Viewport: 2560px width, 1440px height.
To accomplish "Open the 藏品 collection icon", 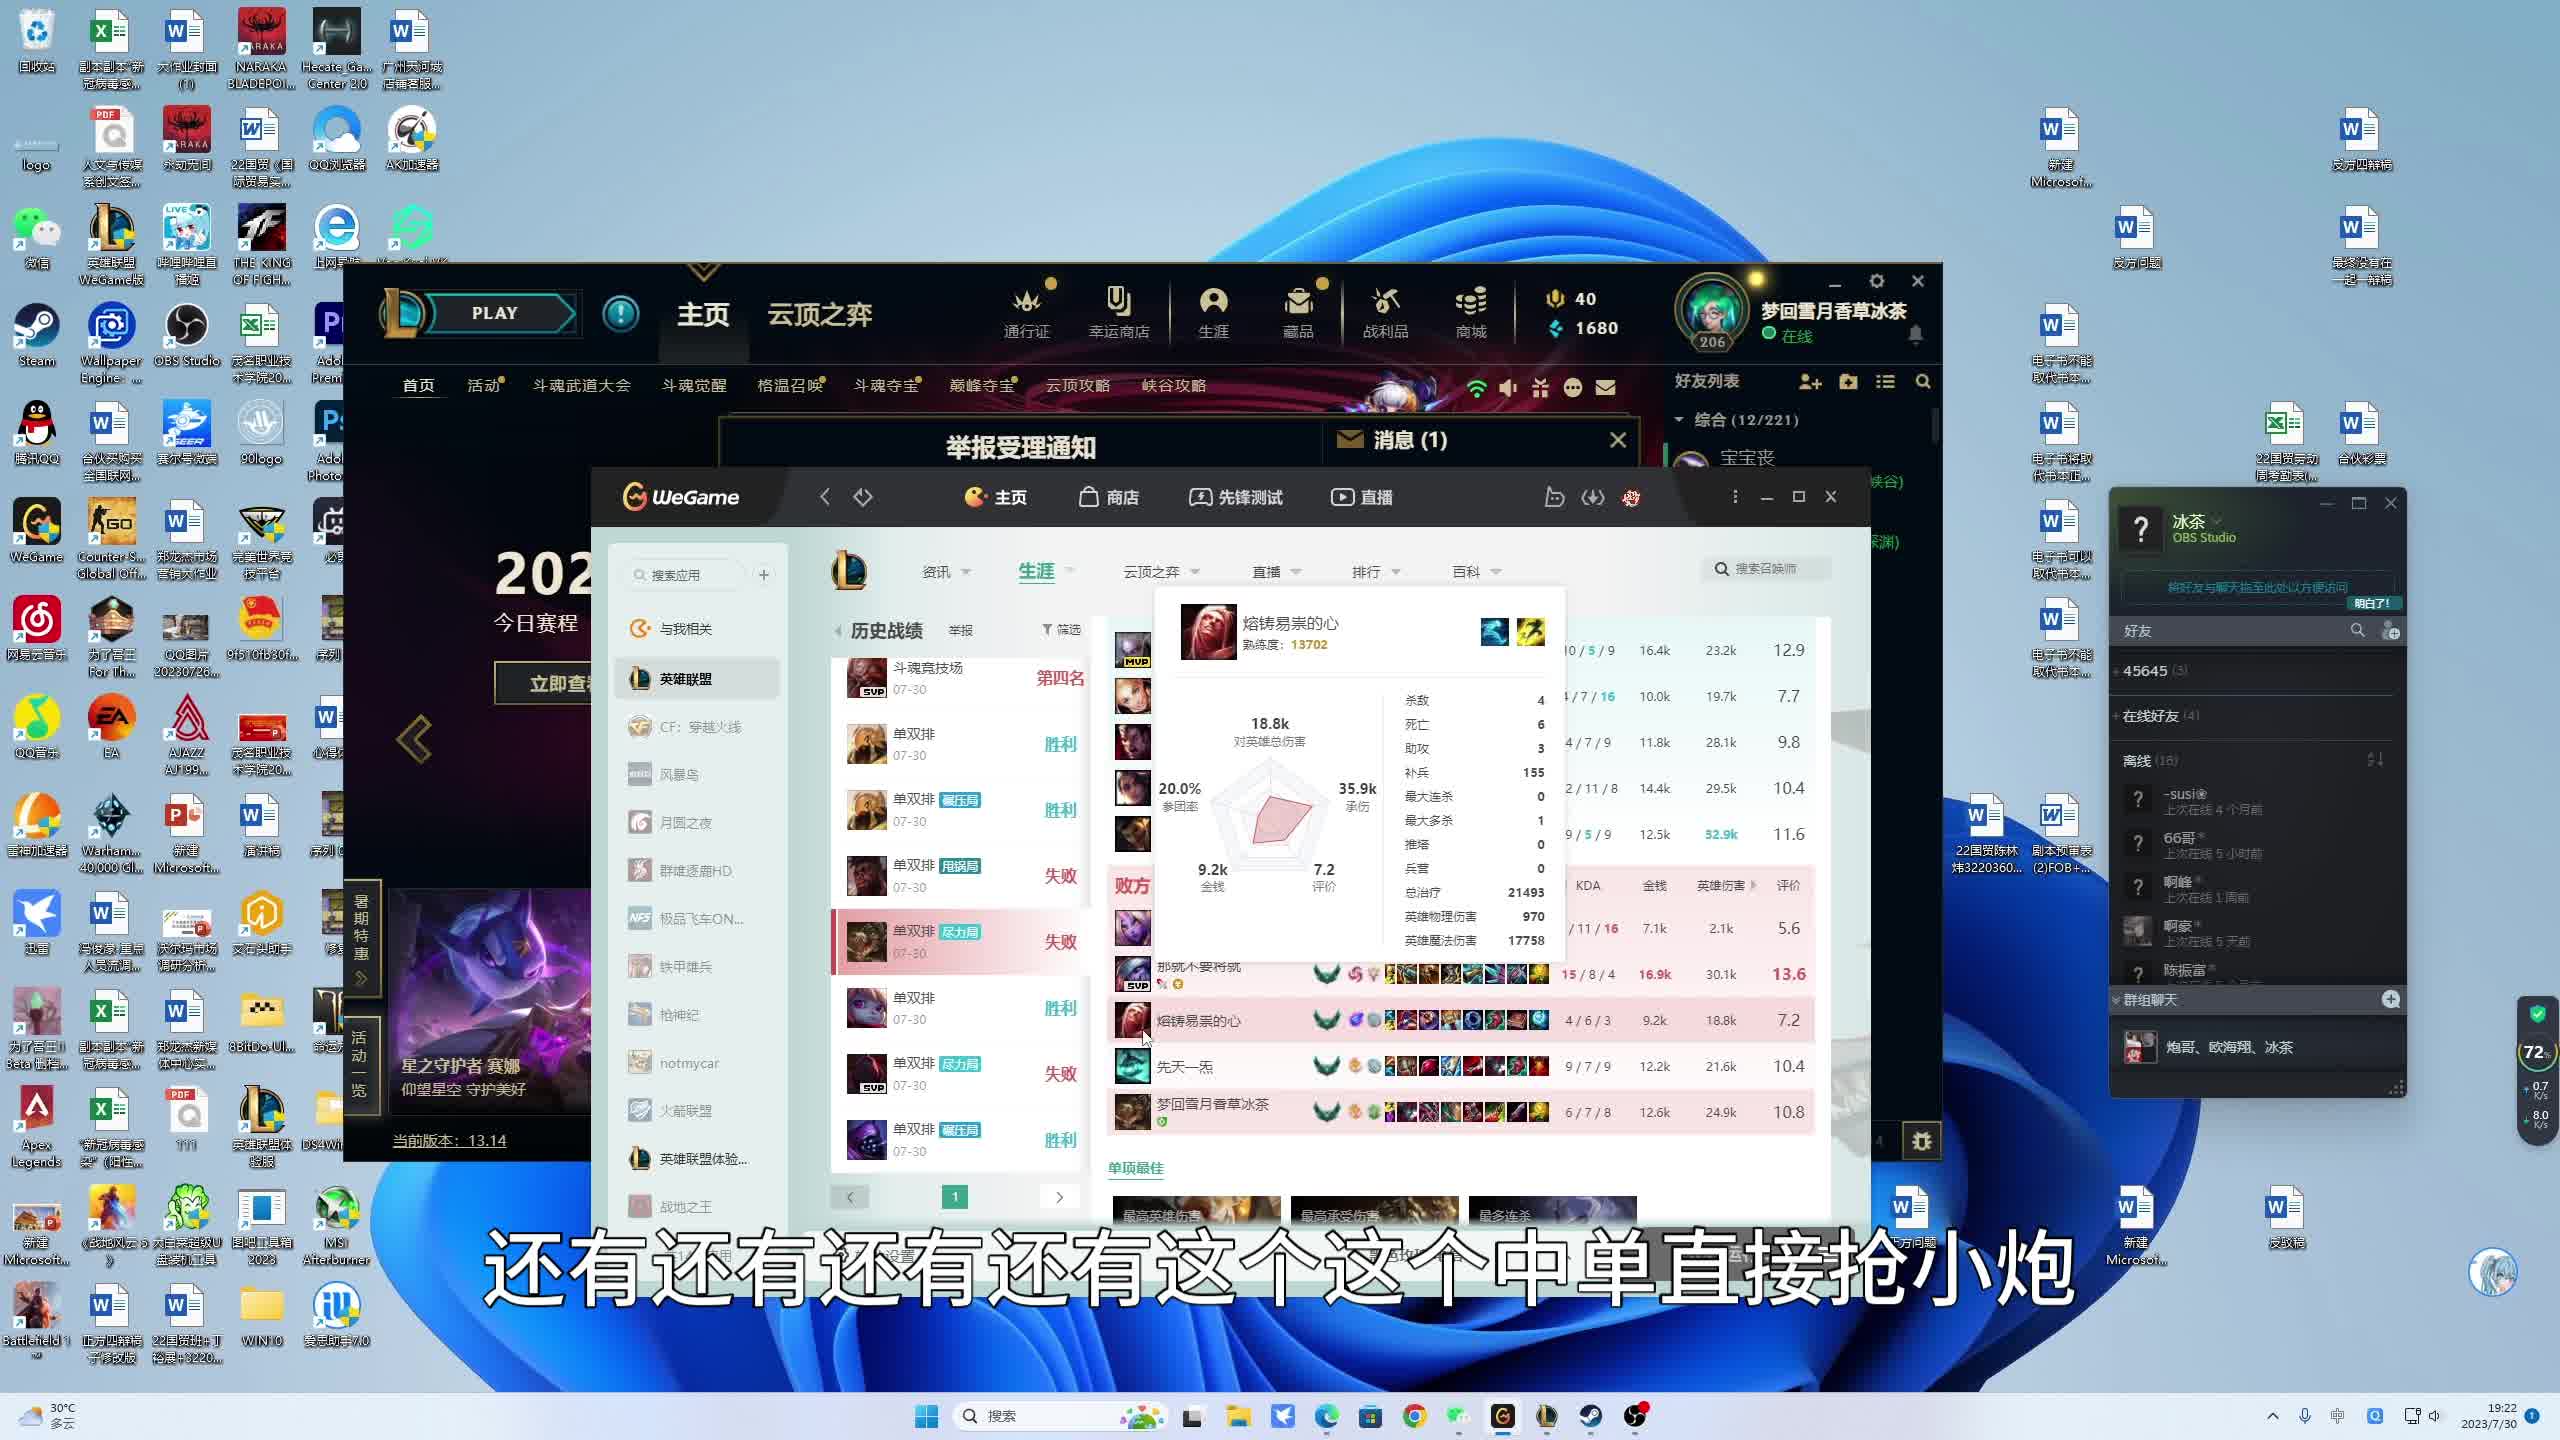I will (1298, 311).
